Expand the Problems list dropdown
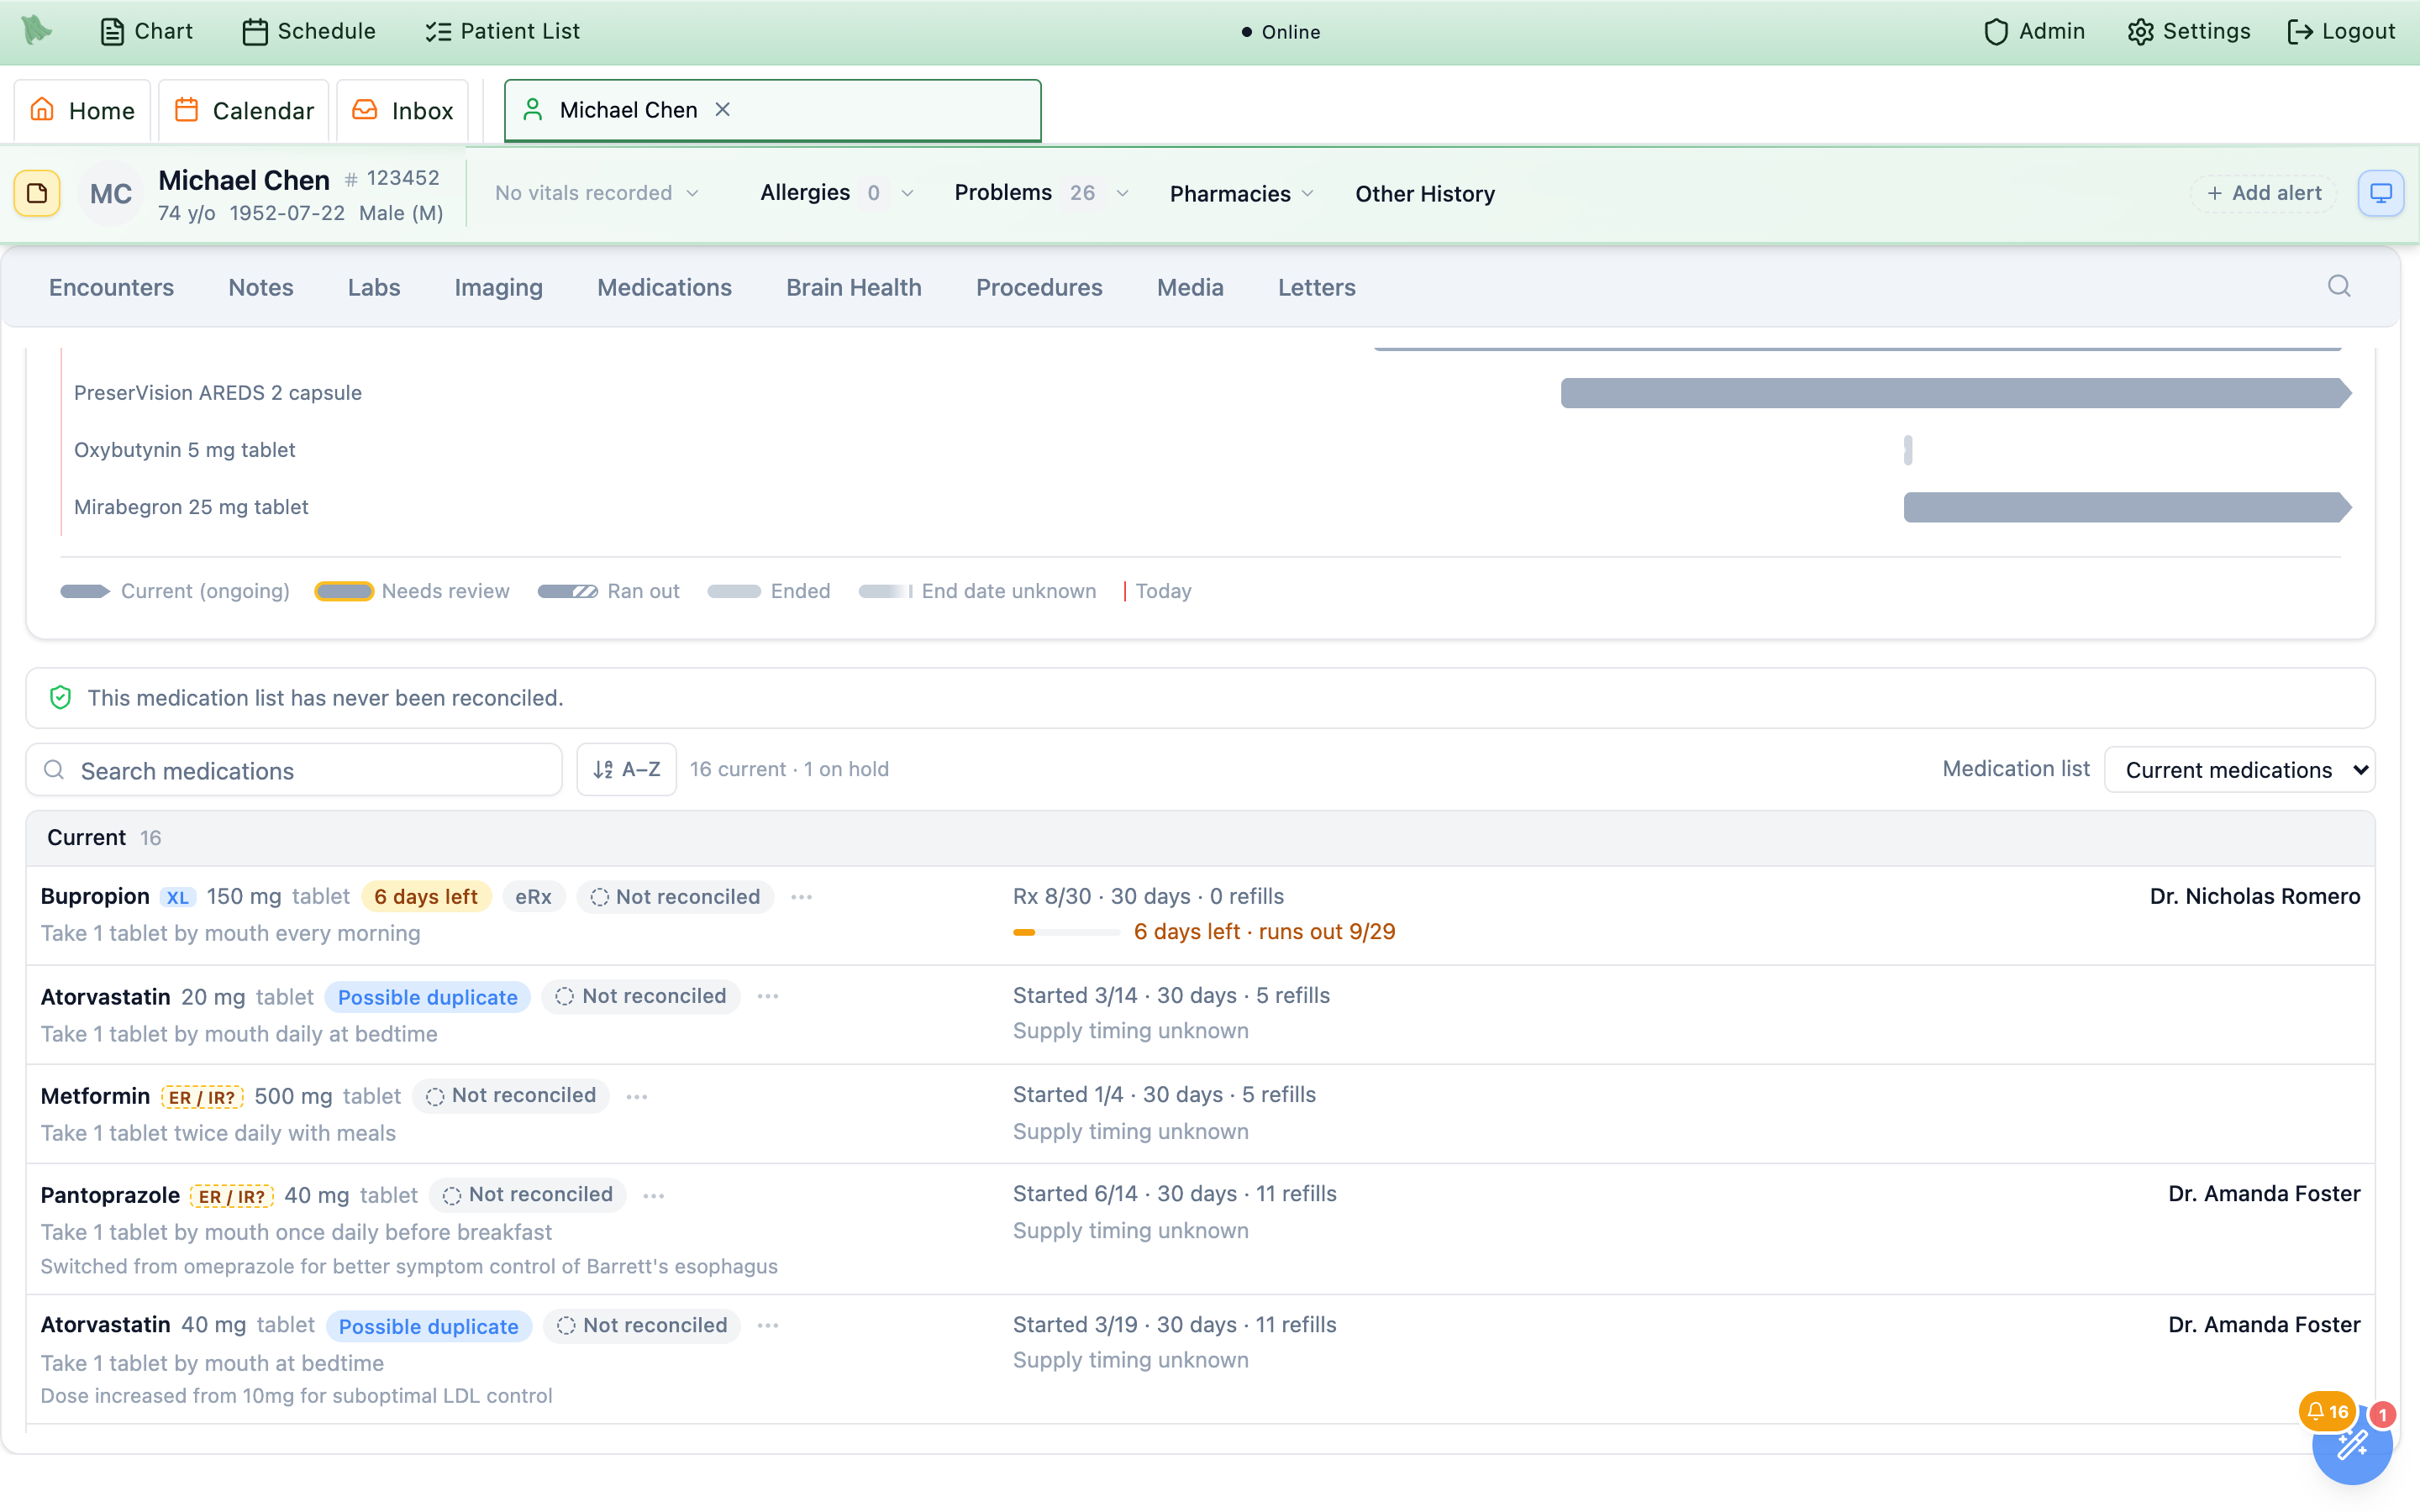 tap(1042, 193)
